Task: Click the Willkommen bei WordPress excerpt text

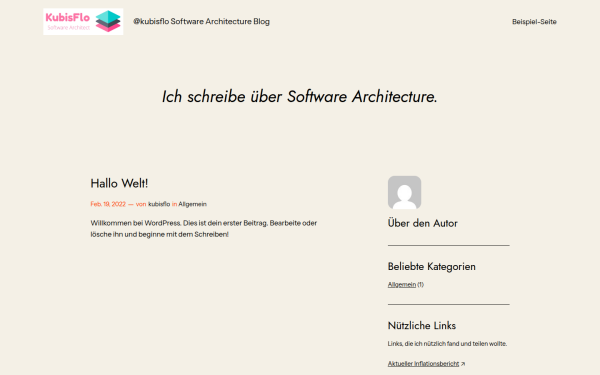Action: pos(204,228)
